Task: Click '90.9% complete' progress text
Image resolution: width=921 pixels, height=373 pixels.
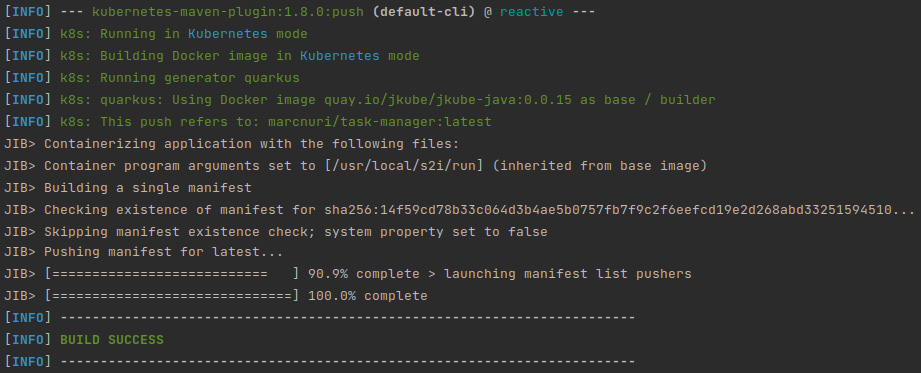Action: [364, 274]
